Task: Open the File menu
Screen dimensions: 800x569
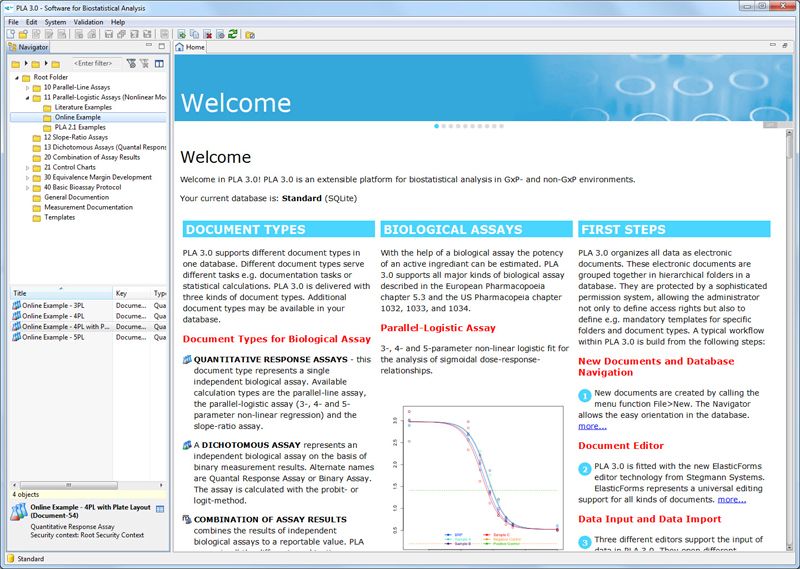Action: (13, 22)
